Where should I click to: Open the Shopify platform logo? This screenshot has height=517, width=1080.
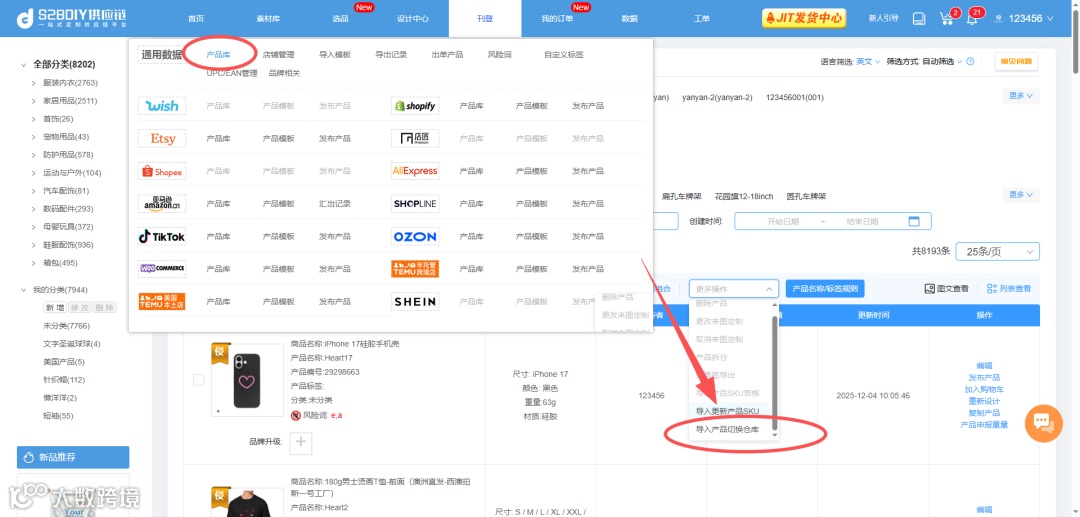click(415, 106)
